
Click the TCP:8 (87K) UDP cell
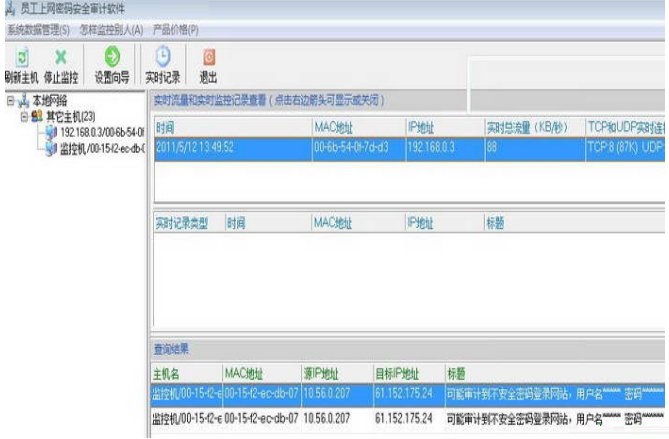pyautogui.click(x=625, y=148)
